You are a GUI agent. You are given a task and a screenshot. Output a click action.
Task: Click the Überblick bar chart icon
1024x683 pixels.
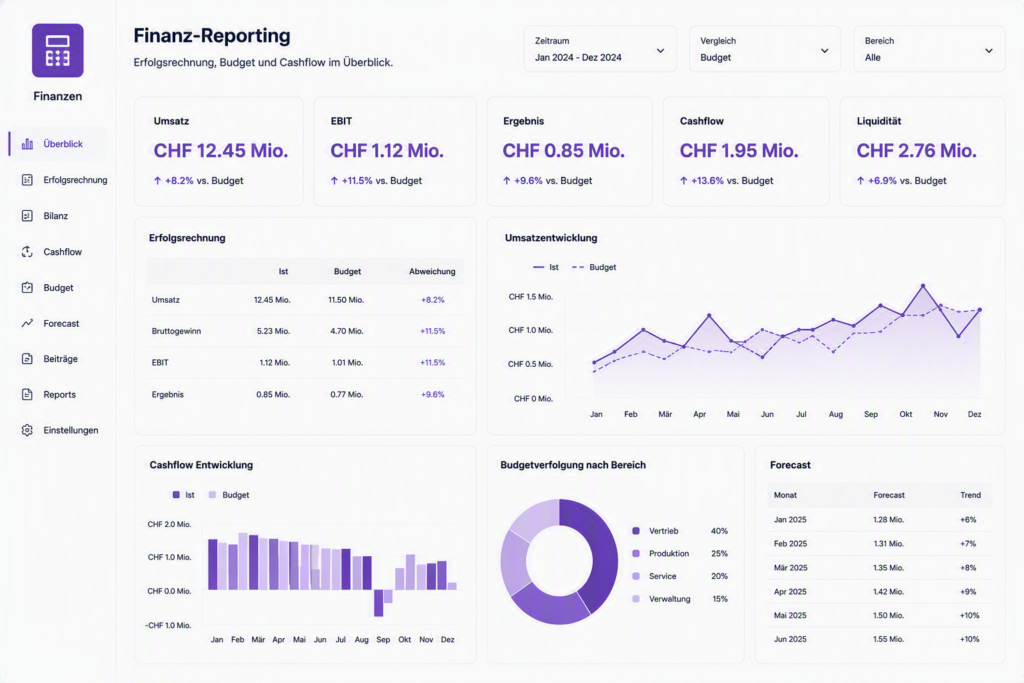click(27, 144)
